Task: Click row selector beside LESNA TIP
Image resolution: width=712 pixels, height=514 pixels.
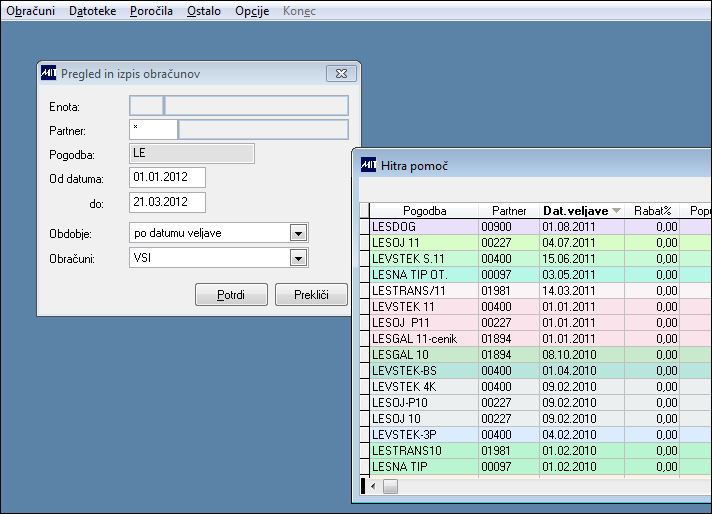Action: point(365,467)
